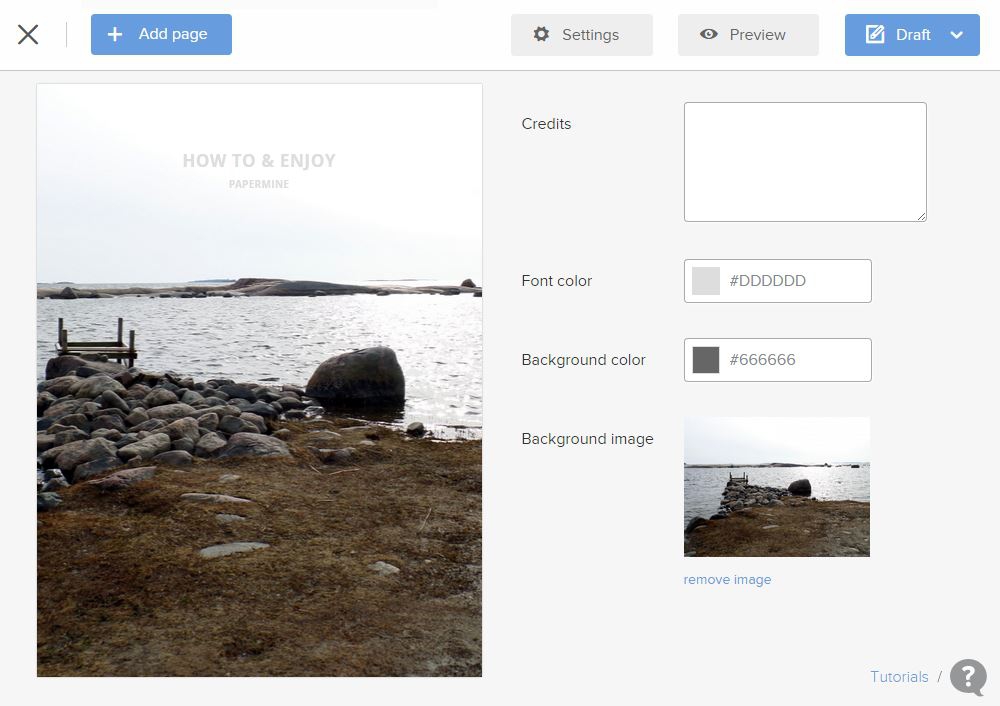Select the PAPERMINE subtitle on the cover

[259, 184]
